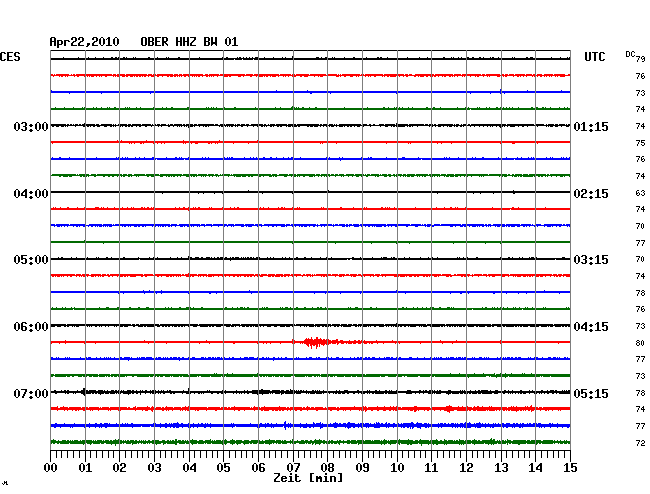This screenshot has width=650, height=494.
Task: Select the 02:15 UTC time label
Action: (591, 194)
